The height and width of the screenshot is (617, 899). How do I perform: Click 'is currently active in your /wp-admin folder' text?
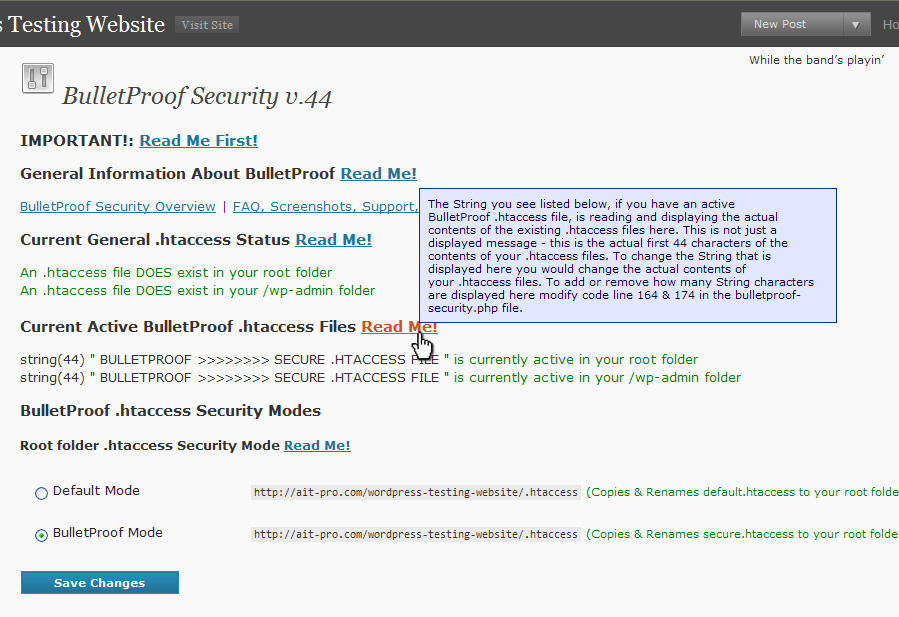click(597, 378)
